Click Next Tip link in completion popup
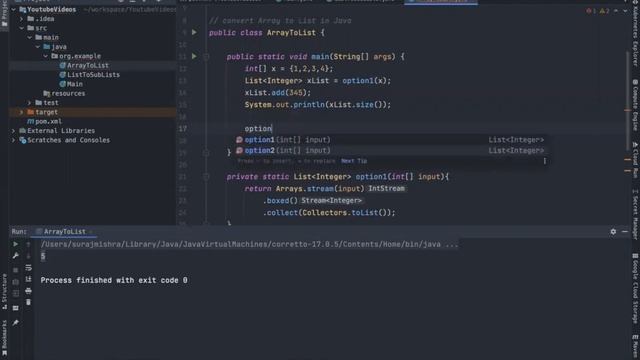The height and width of the screenshot is (360, 640). 354,161
